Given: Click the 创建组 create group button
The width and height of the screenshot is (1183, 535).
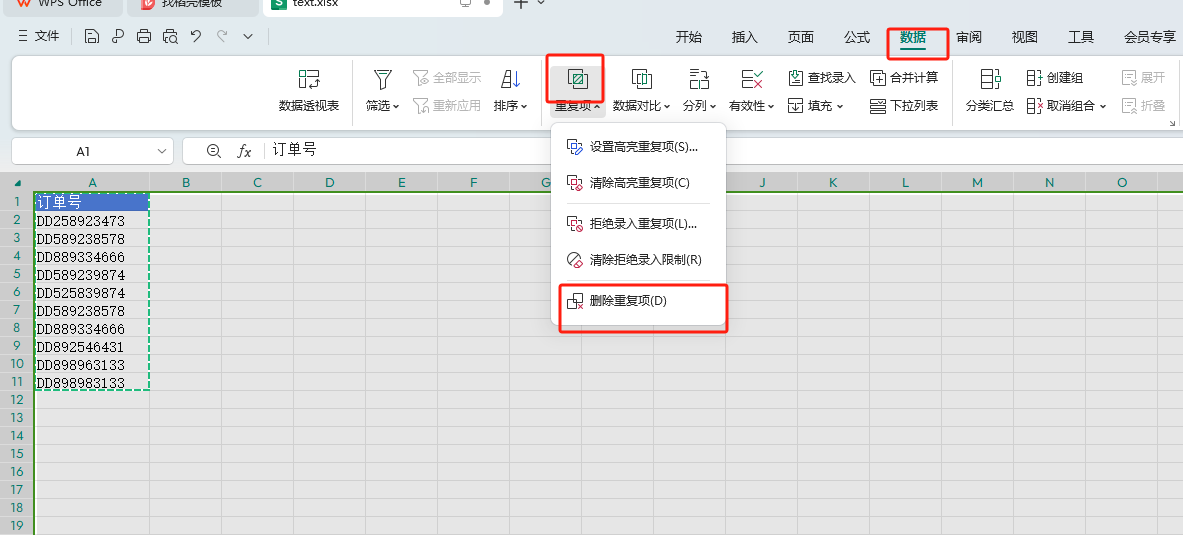Looking at the screenshot, I should [1055, 77].
